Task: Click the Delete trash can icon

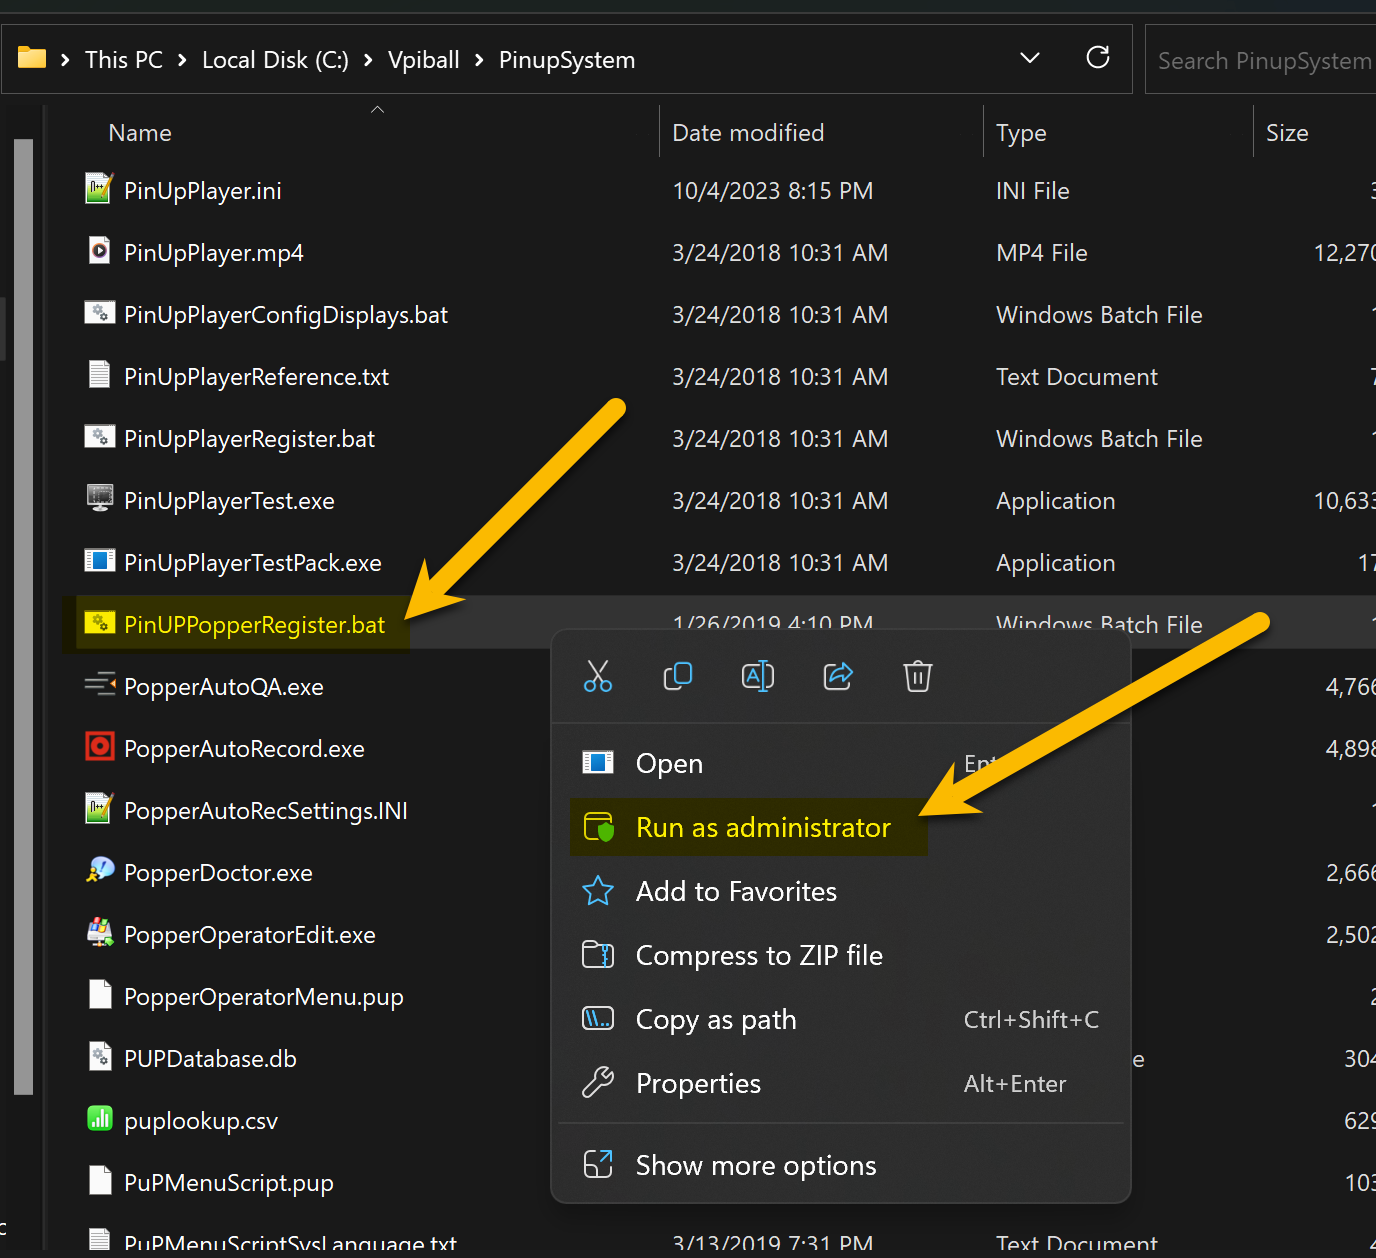Action: (918, 677)
